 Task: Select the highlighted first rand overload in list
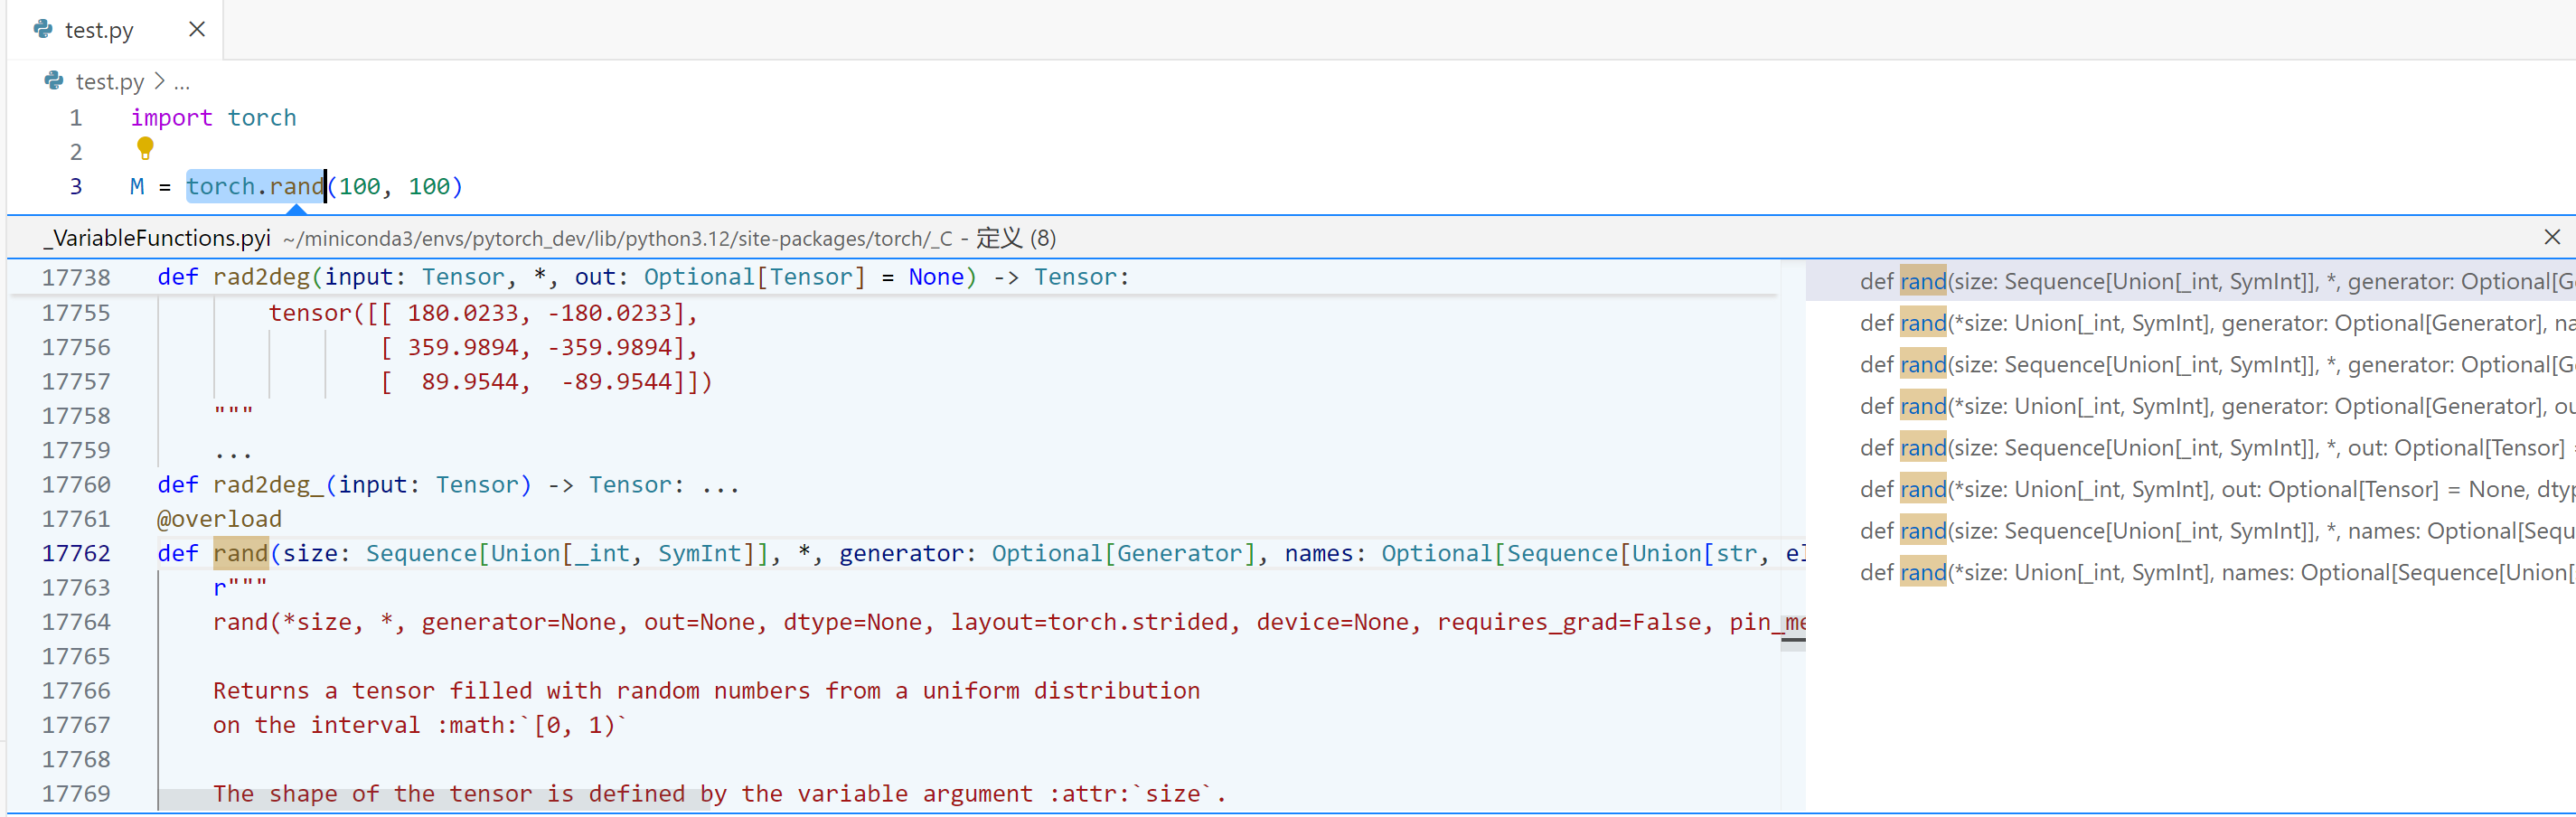(2200, 281)
